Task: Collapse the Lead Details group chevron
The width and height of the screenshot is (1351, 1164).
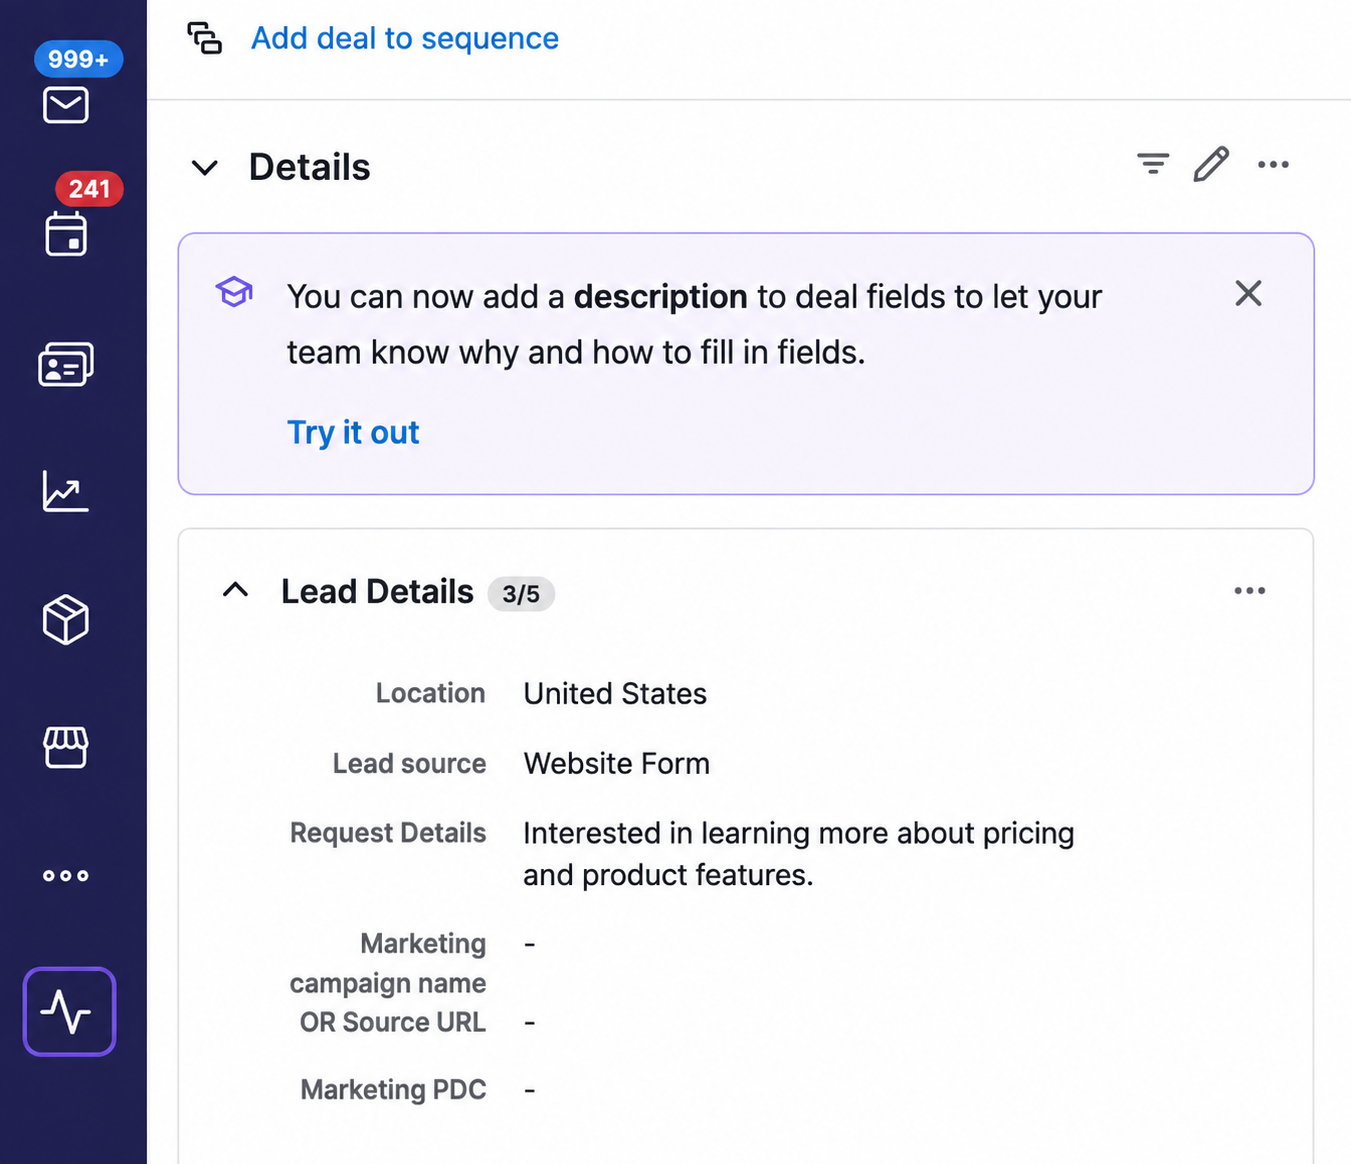Action: [235, 589]
